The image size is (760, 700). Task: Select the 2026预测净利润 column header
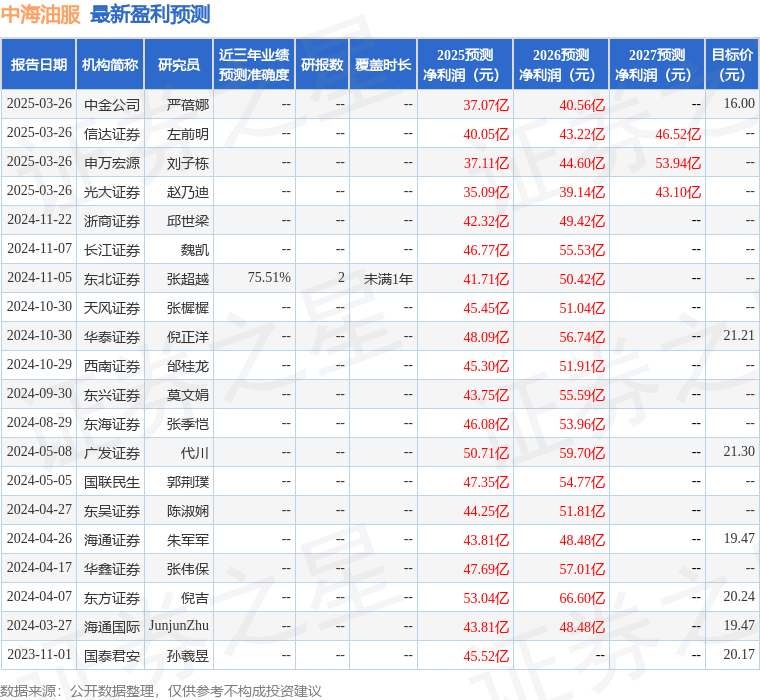click(x=561, y=64)
